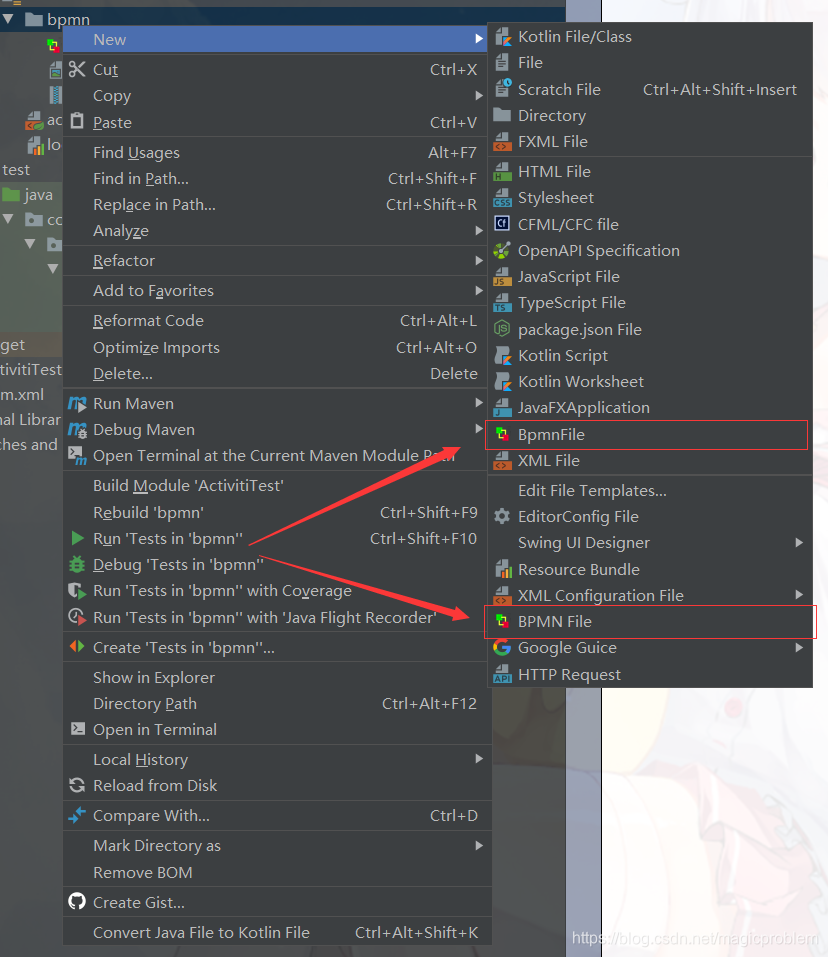The height and width of the screenshot is (957, 828).
Task: Click the Google Guice logo icon
Action: (x=502, y=647)
